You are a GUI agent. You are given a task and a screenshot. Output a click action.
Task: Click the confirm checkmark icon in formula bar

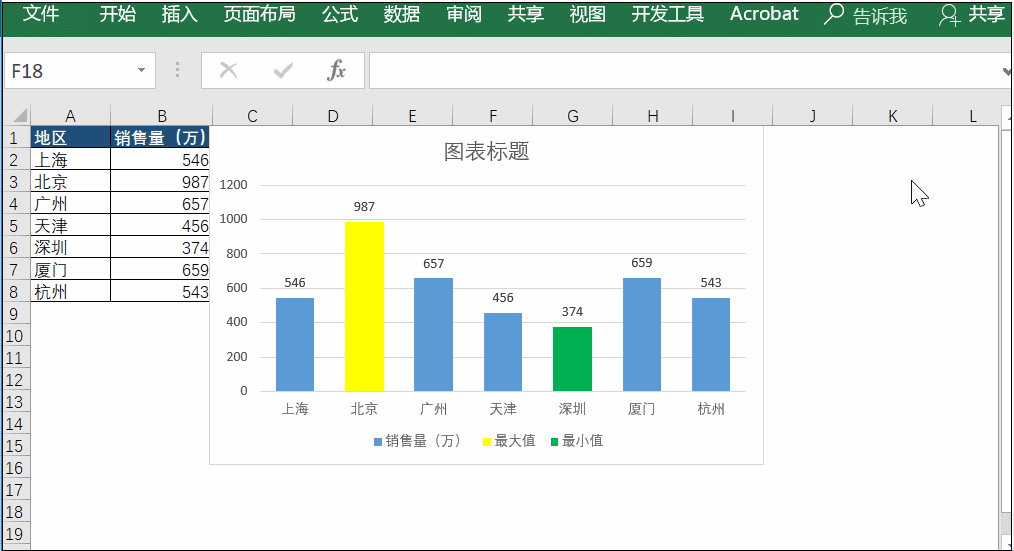pos(283,70)
